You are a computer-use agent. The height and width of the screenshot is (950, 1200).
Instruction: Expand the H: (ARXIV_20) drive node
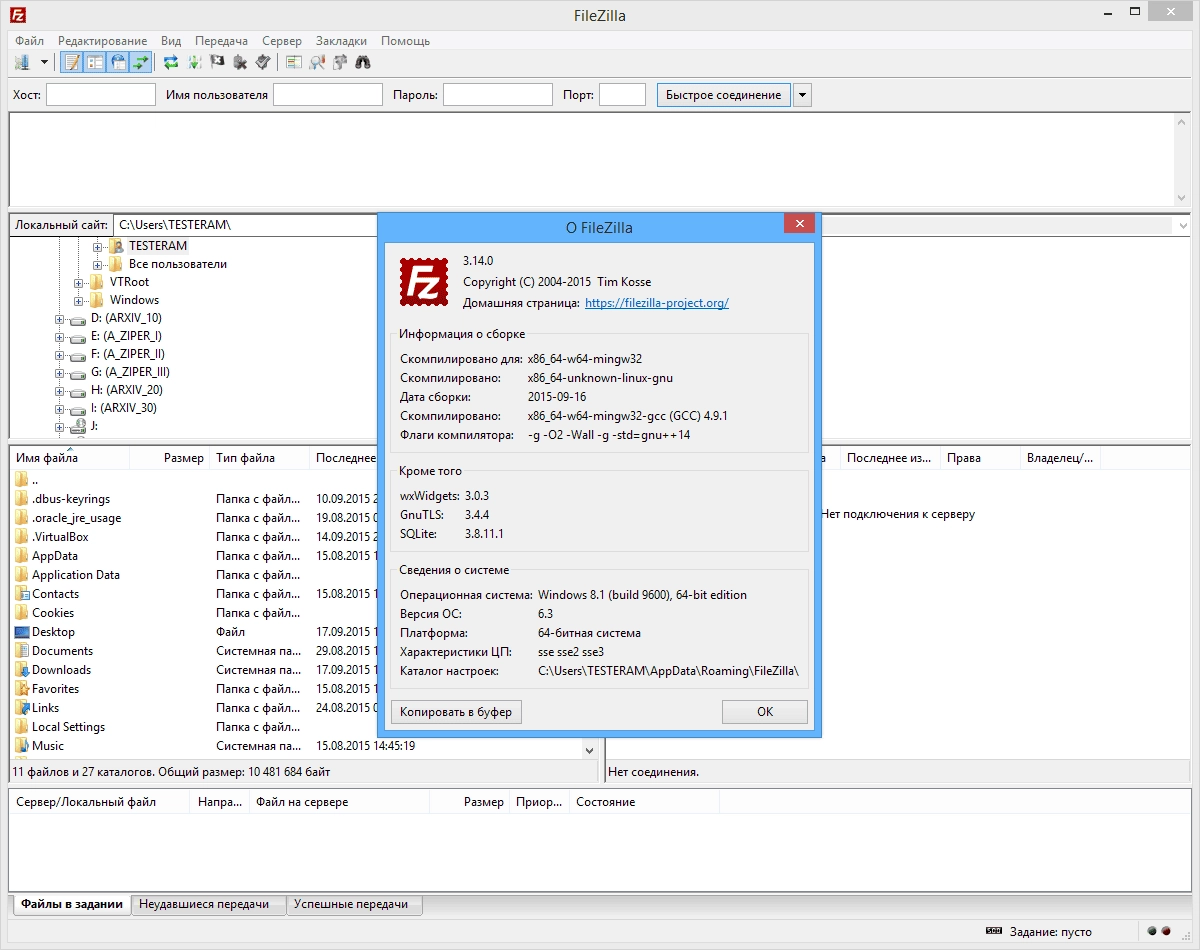[x=60, y=390]
